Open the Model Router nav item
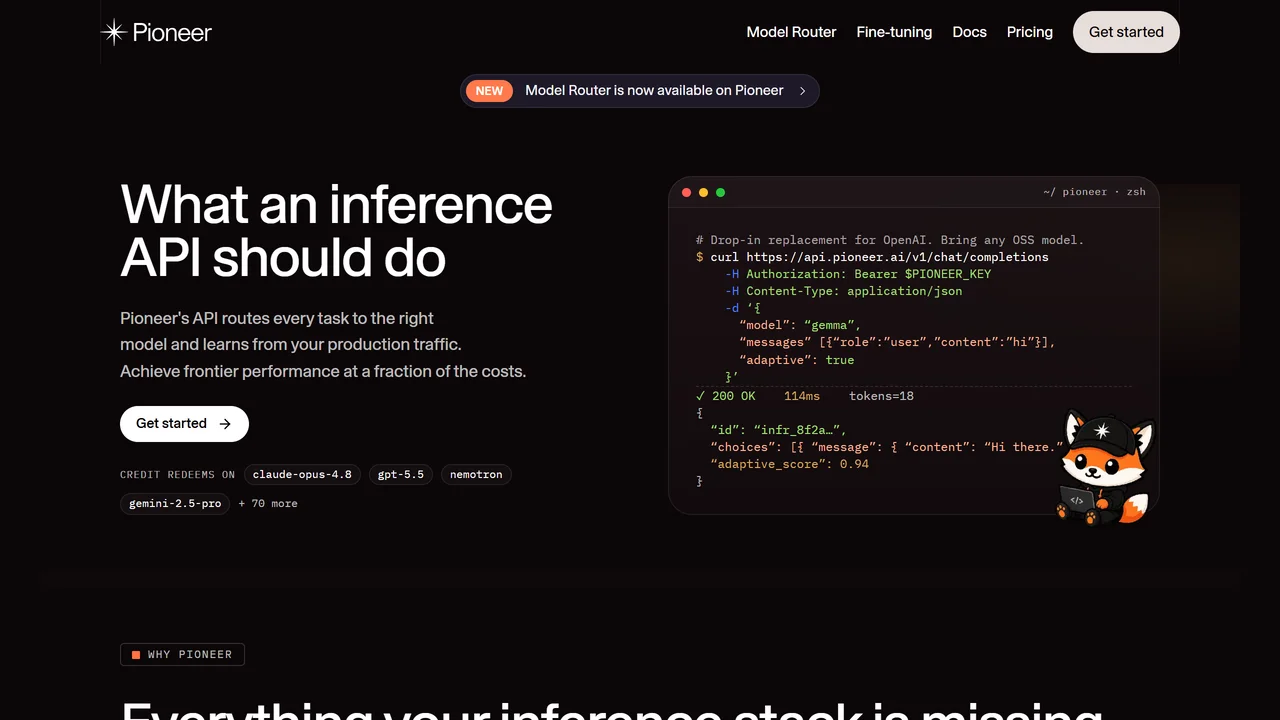 click(791, 32)
